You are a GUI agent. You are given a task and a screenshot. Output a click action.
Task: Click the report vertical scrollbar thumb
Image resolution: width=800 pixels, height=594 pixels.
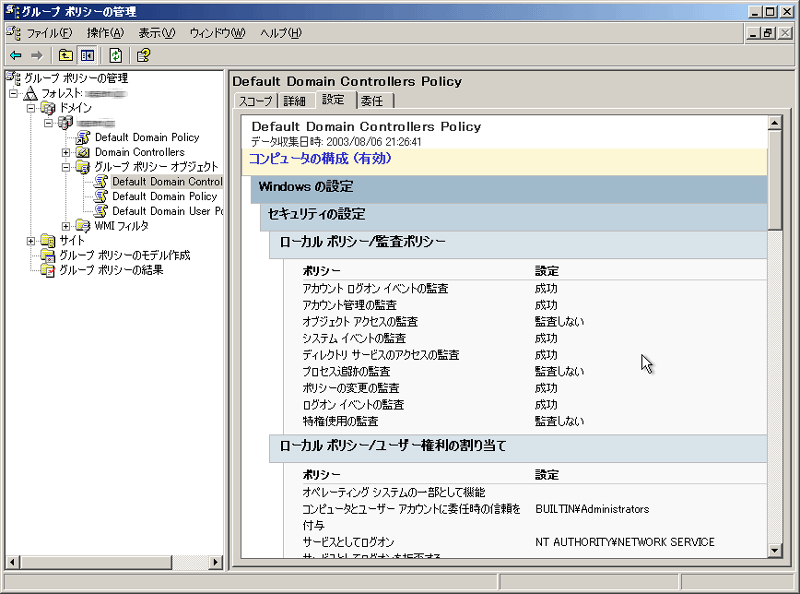click(x=774, y=180)
